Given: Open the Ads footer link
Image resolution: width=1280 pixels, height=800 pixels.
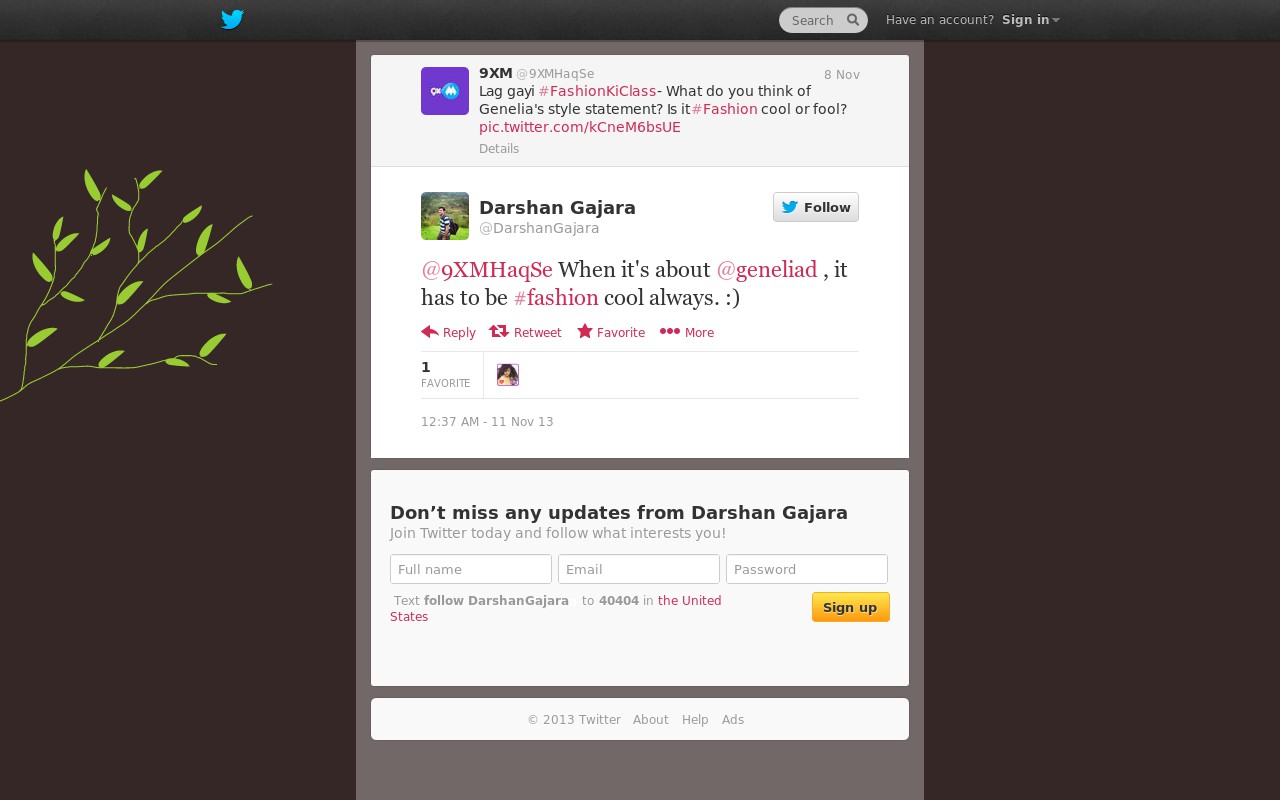Looking at the screenshot, I should 733,720.
